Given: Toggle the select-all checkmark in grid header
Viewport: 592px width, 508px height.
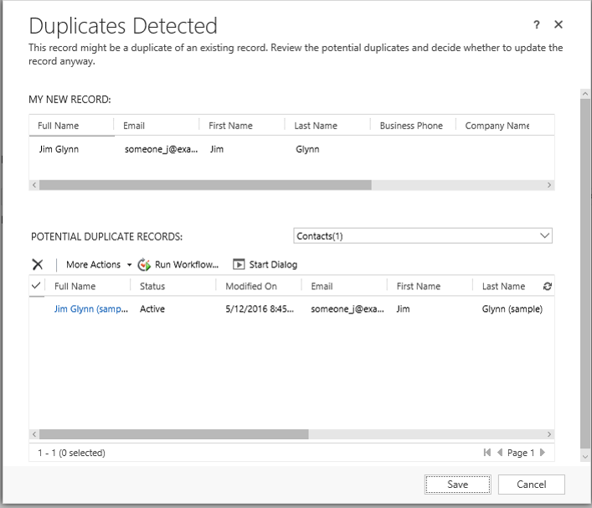Looking at the screenshot, I should [36, 285].
